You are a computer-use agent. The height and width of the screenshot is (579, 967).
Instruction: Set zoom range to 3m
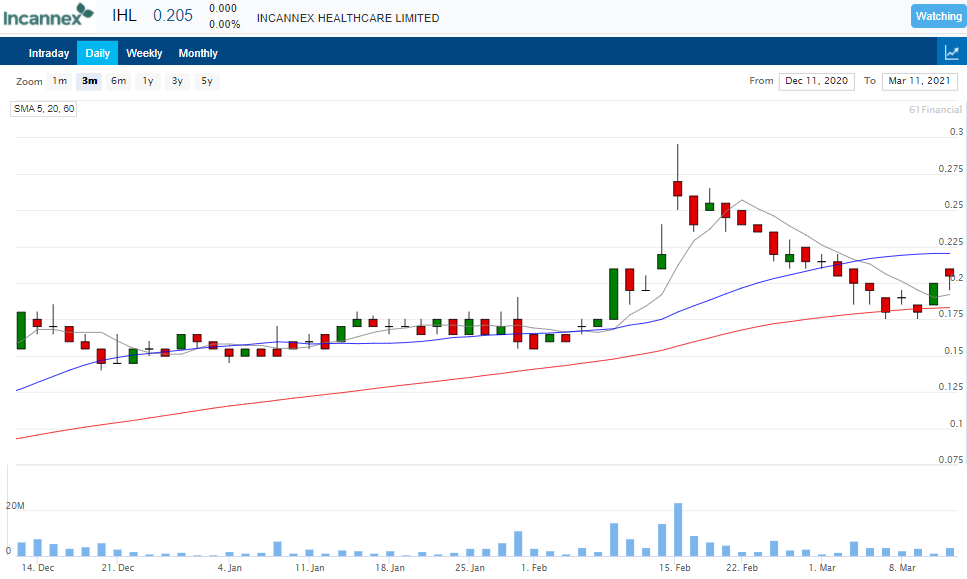click(x=89, y=81)
